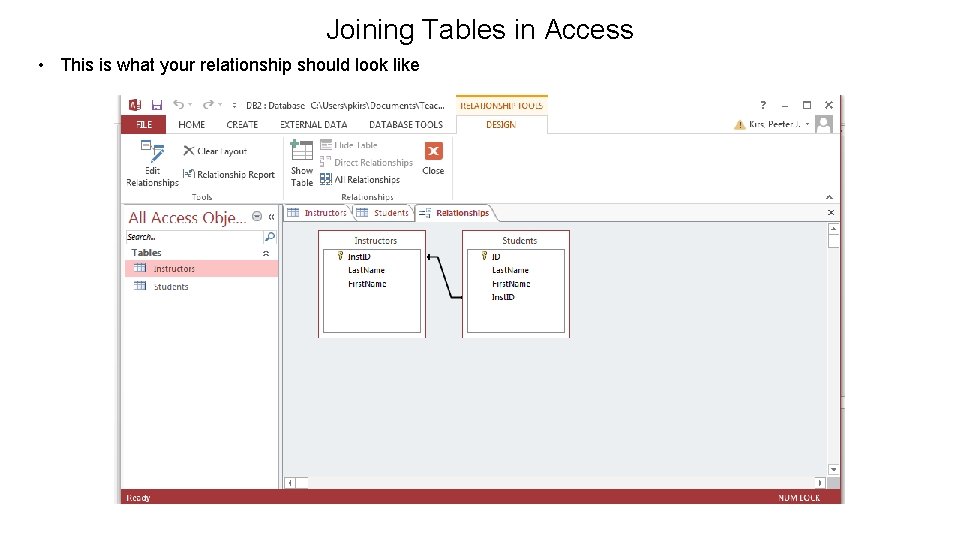This screenshot has height=540, width=960.
Task: Click the Save icon in quick access toolbar
Action: [x=157, y=105]
